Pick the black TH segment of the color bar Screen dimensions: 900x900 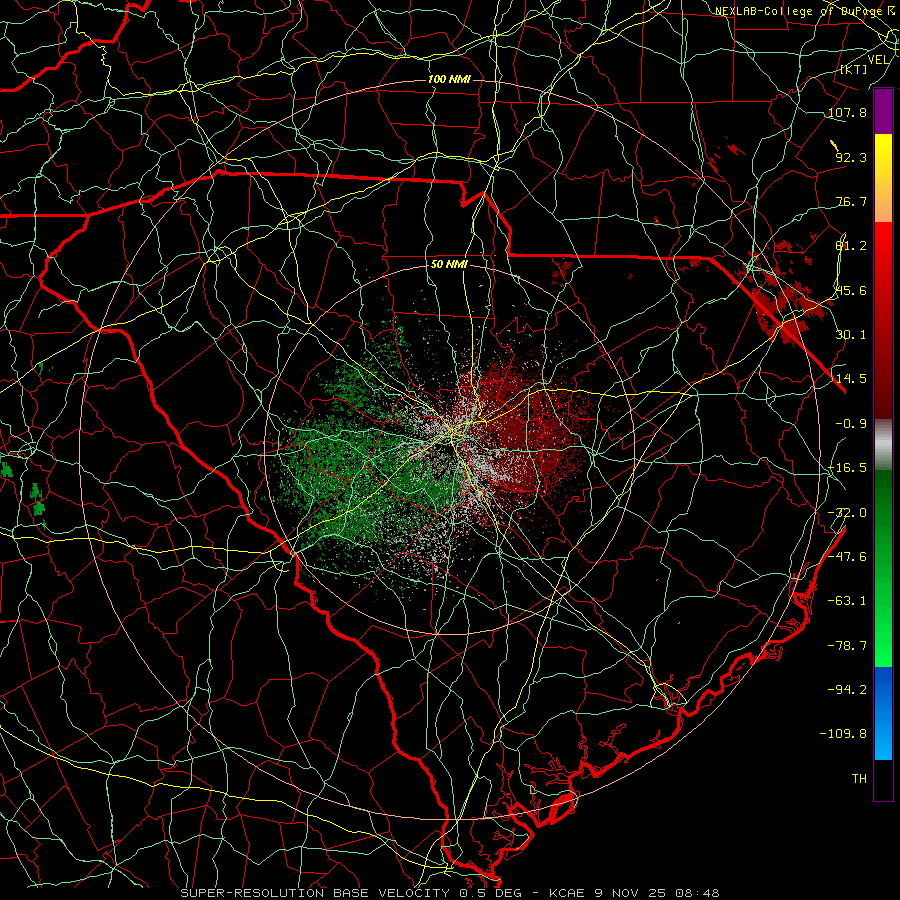point(883,779)
